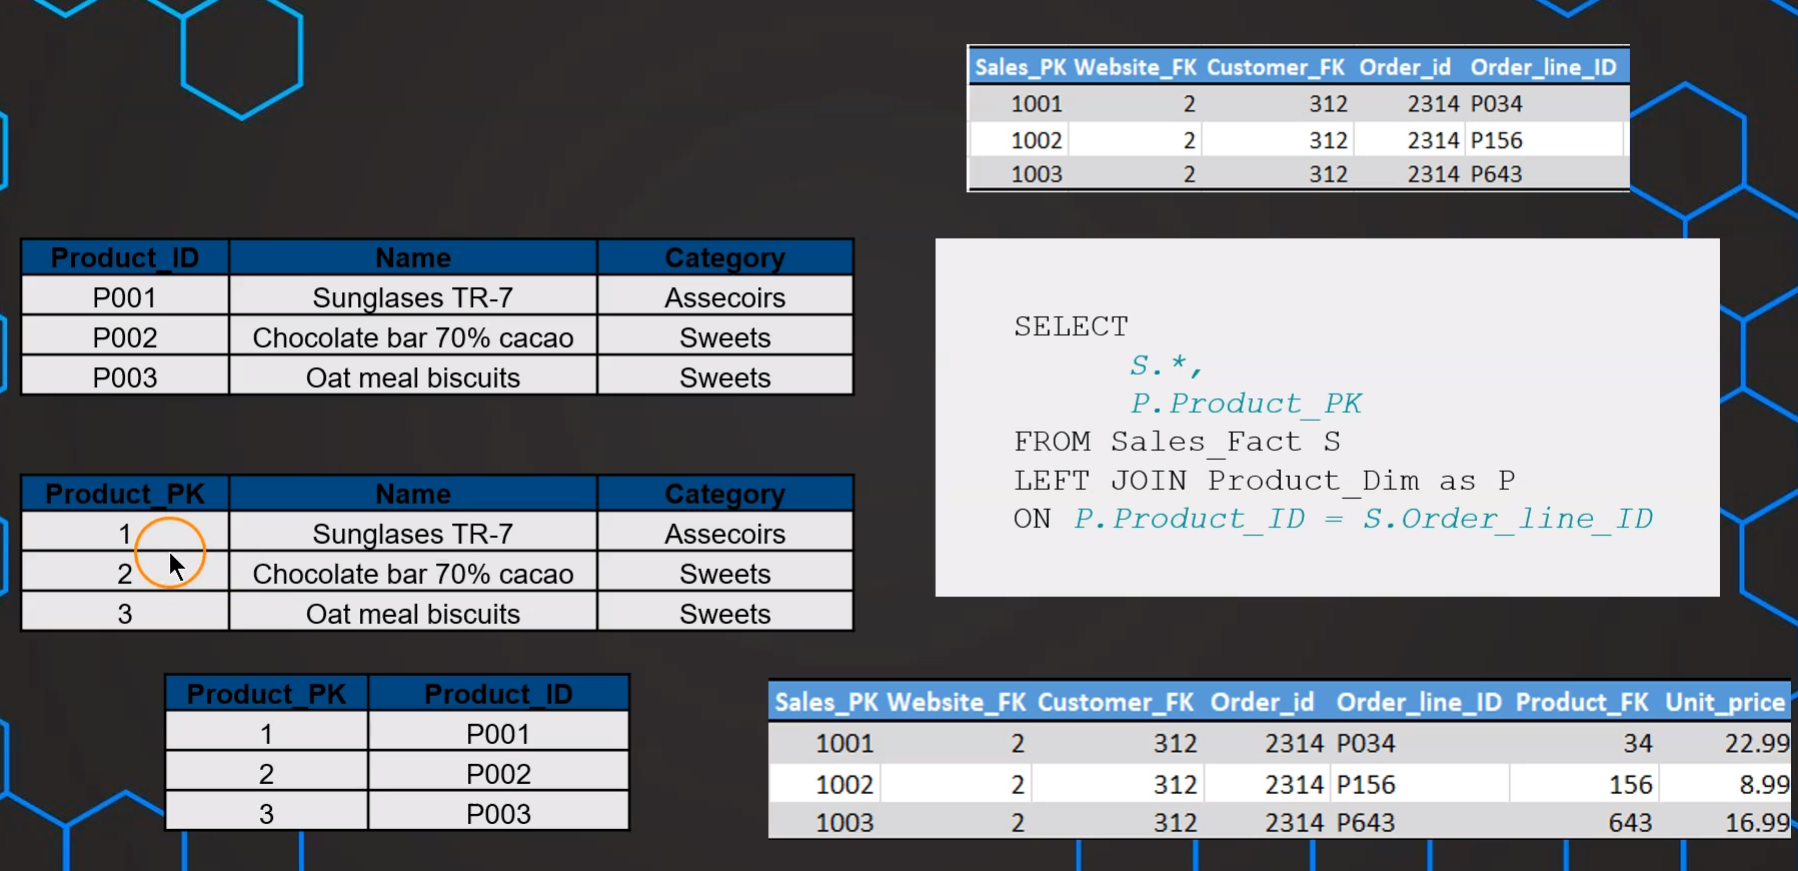Click P643 in the table with Unit_price
The image size is (1798, 871).
[x=1366, y=823]
